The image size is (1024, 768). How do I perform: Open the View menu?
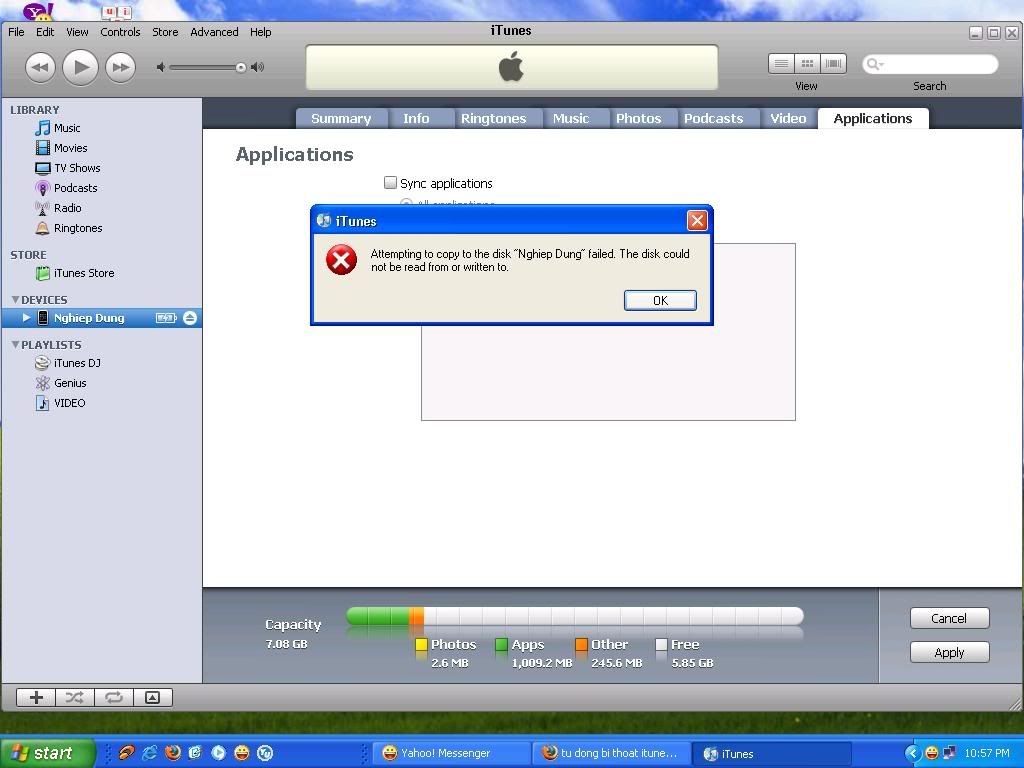pyautogui.click(x=77, y=32)
